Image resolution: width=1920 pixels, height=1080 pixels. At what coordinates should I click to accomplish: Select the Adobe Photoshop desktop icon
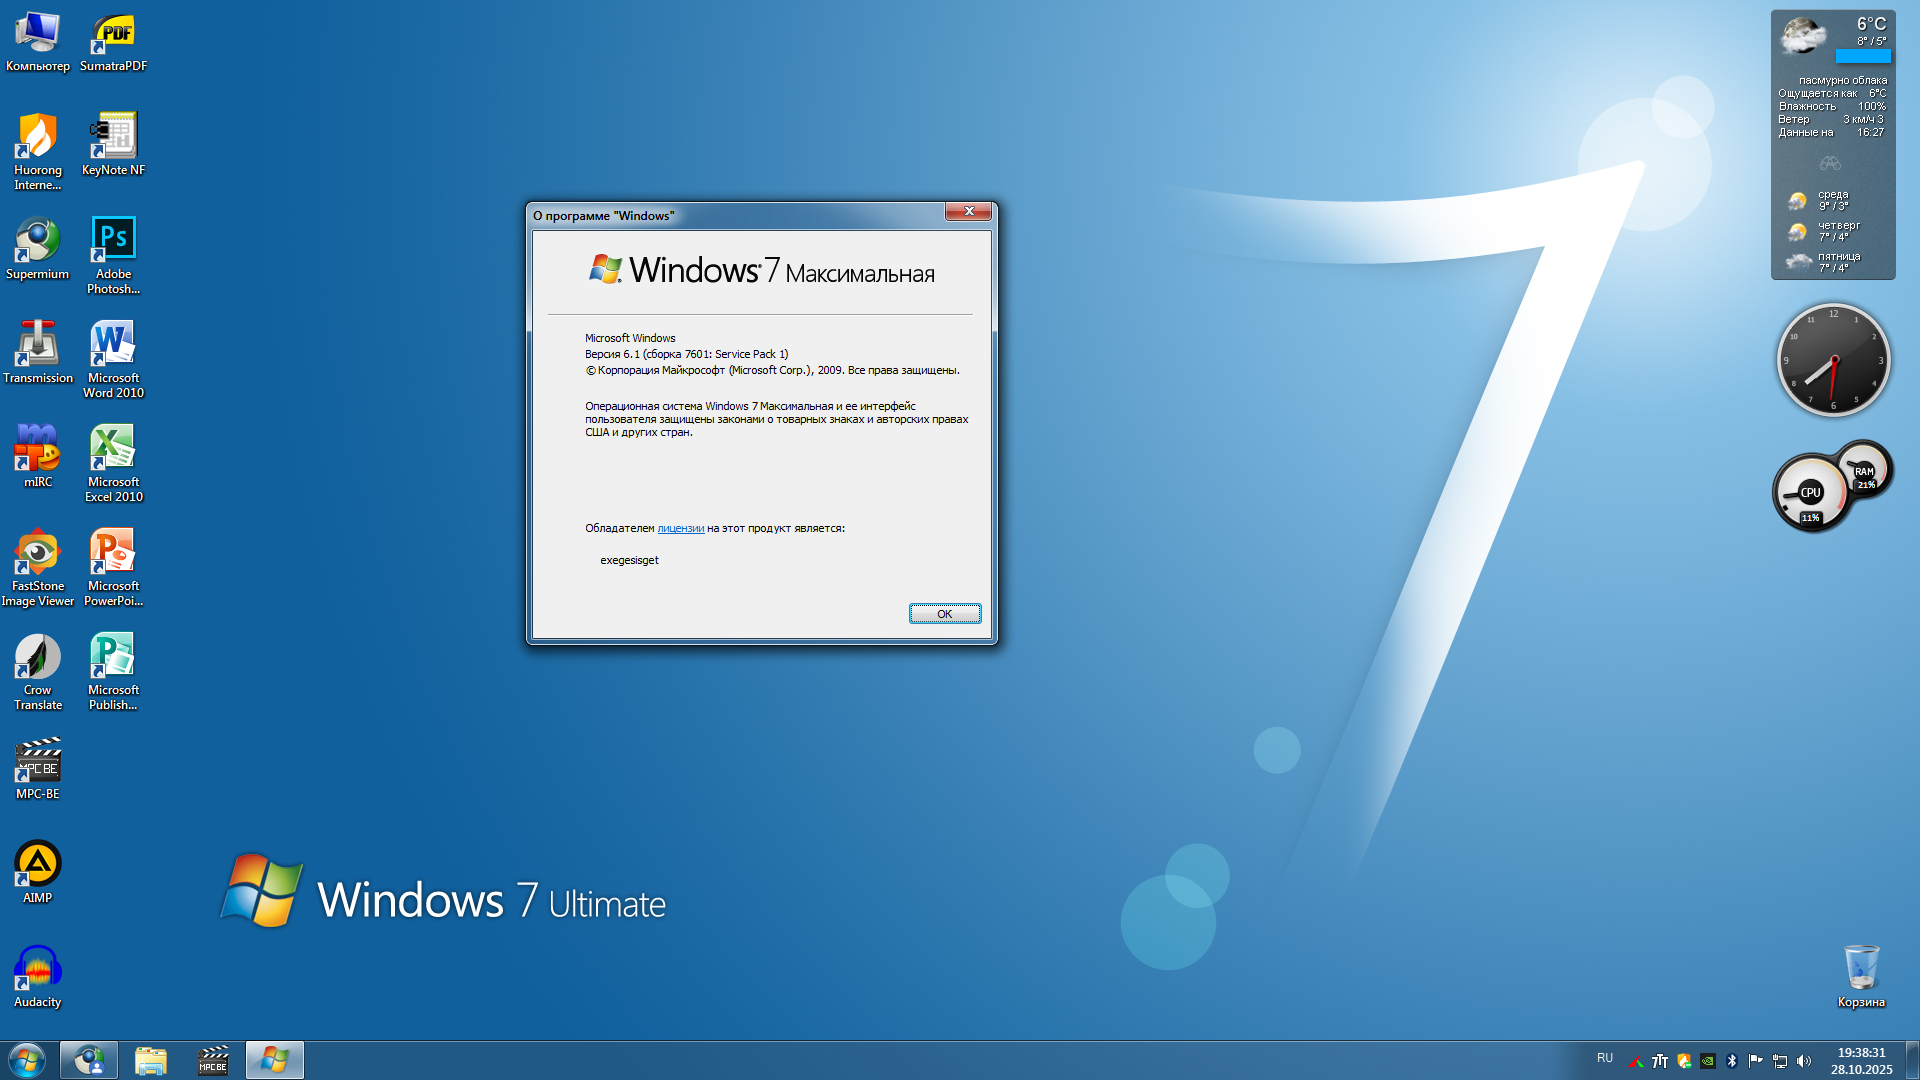pyautogui.click(x=113, y=254)
